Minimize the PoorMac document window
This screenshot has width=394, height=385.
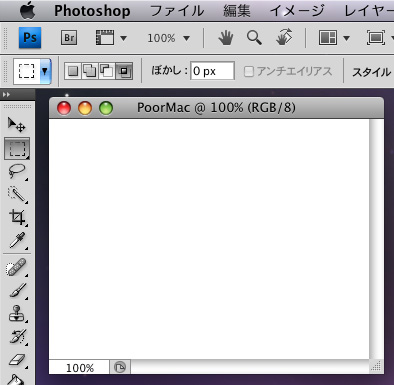85,108
